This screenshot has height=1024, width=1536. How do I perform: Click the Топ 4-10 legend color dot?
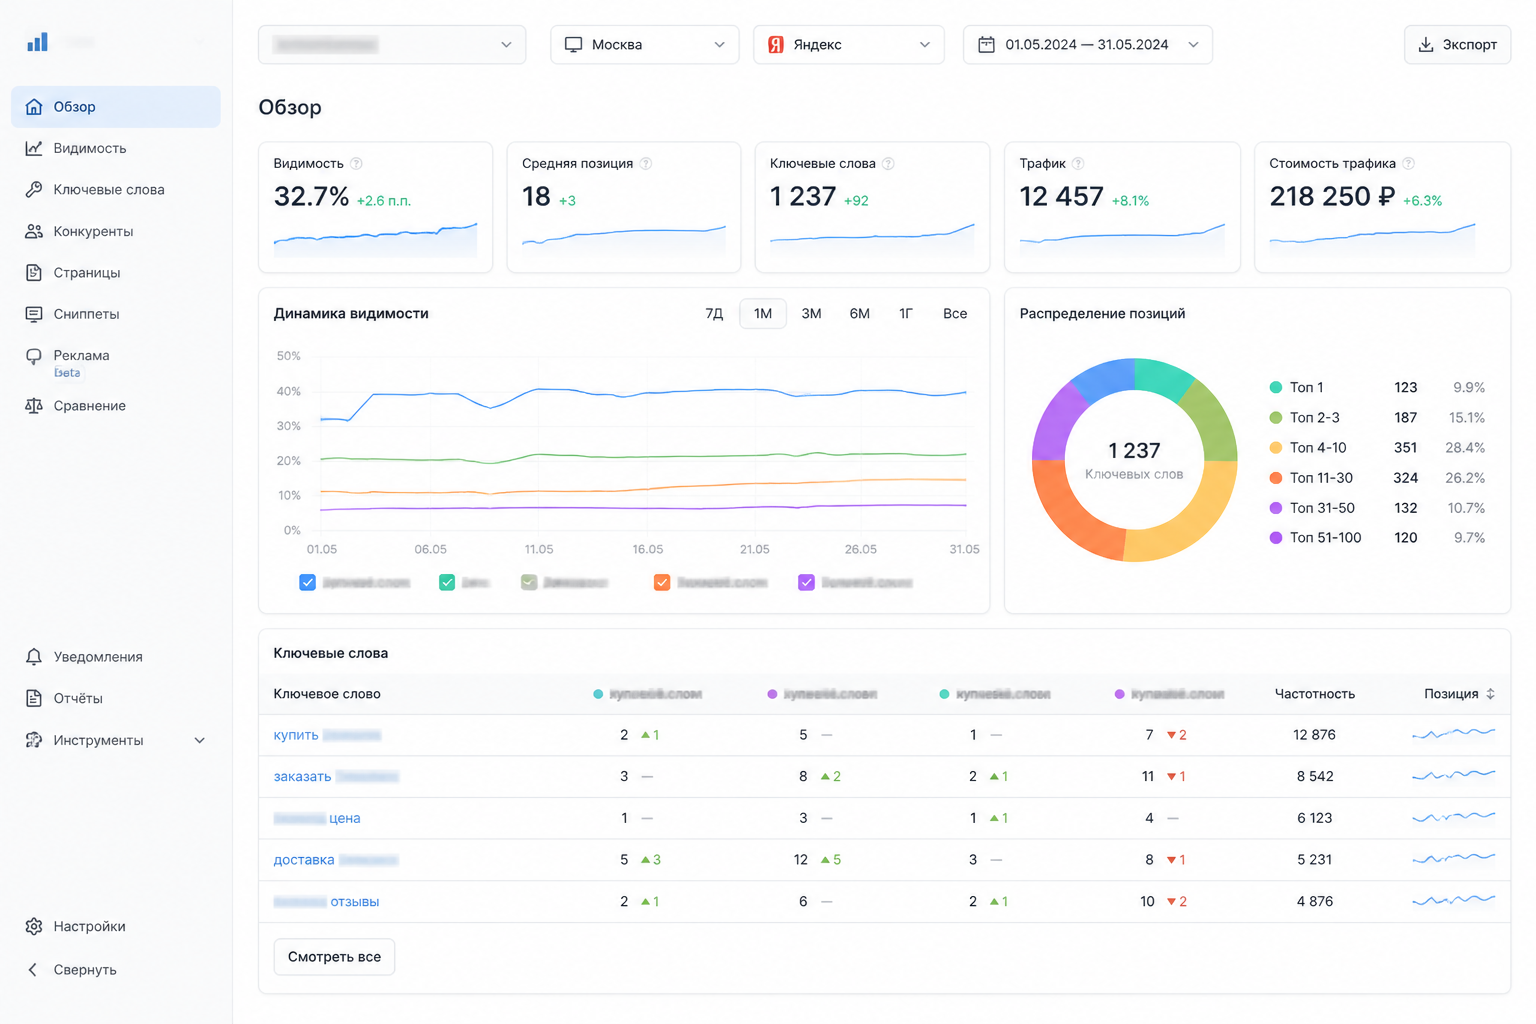click(x=1276, y=448)
